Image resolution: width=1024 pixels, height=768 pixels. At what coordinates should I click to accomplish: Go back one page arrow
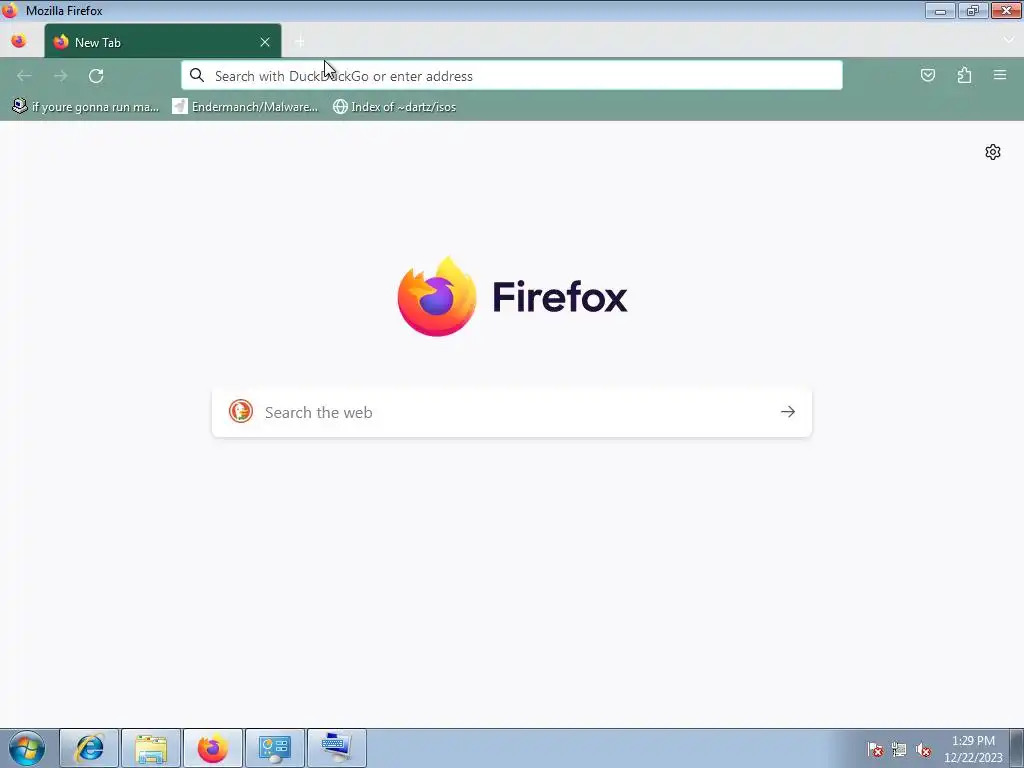[x=24, y=76]
